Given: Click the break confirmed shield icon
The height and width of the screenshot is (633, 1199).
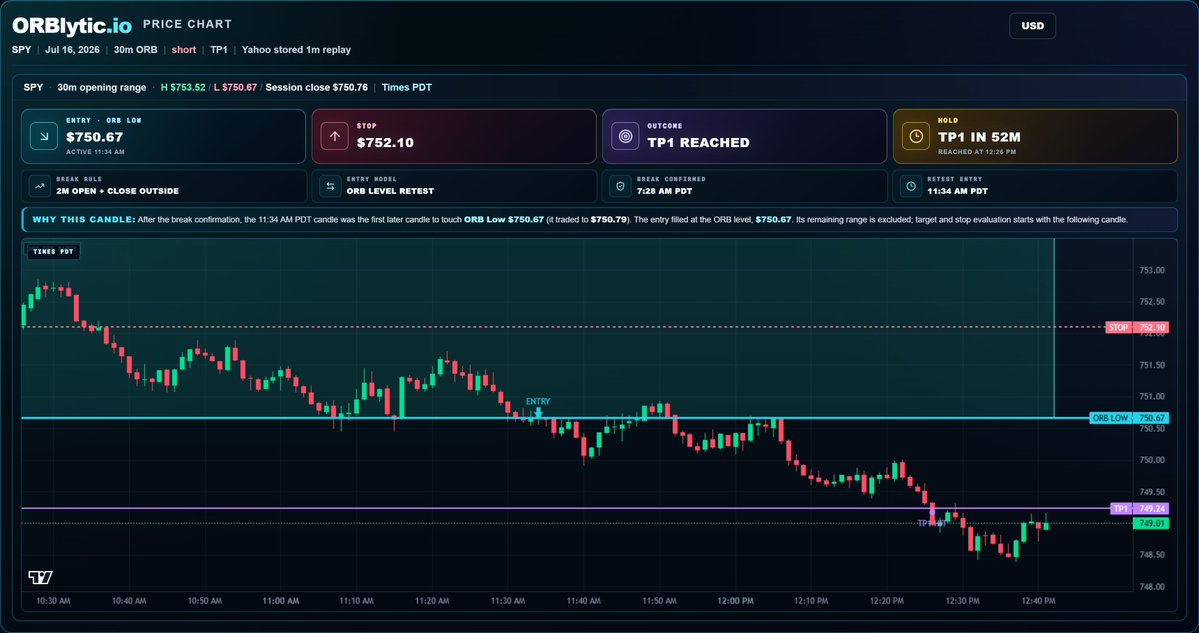Looking at the screenshot, I should point(620,186).
